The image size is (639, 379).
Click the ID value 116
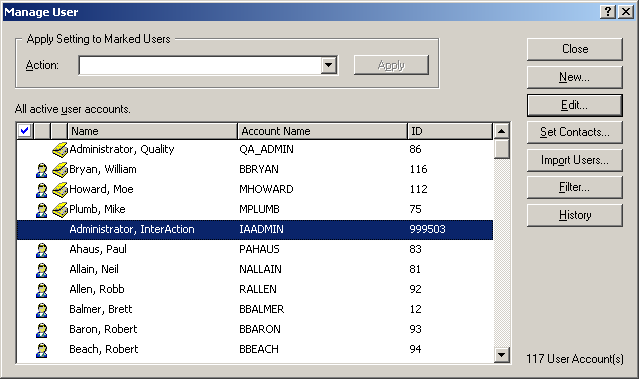click(x=419, y=170)
